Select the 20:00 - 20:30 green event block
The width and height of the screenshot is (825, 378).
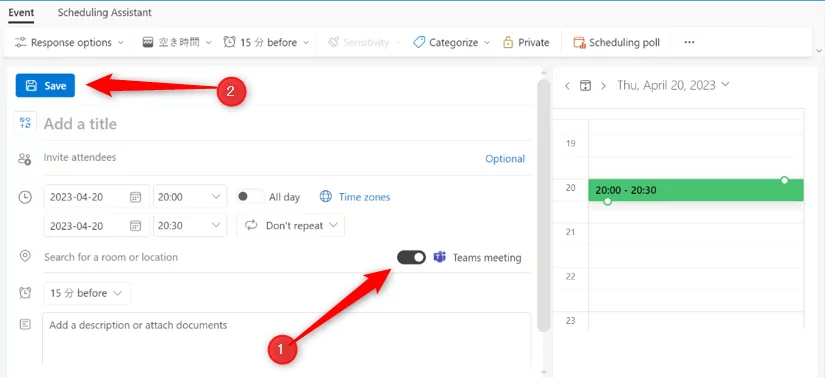click(x=696, y=191)
